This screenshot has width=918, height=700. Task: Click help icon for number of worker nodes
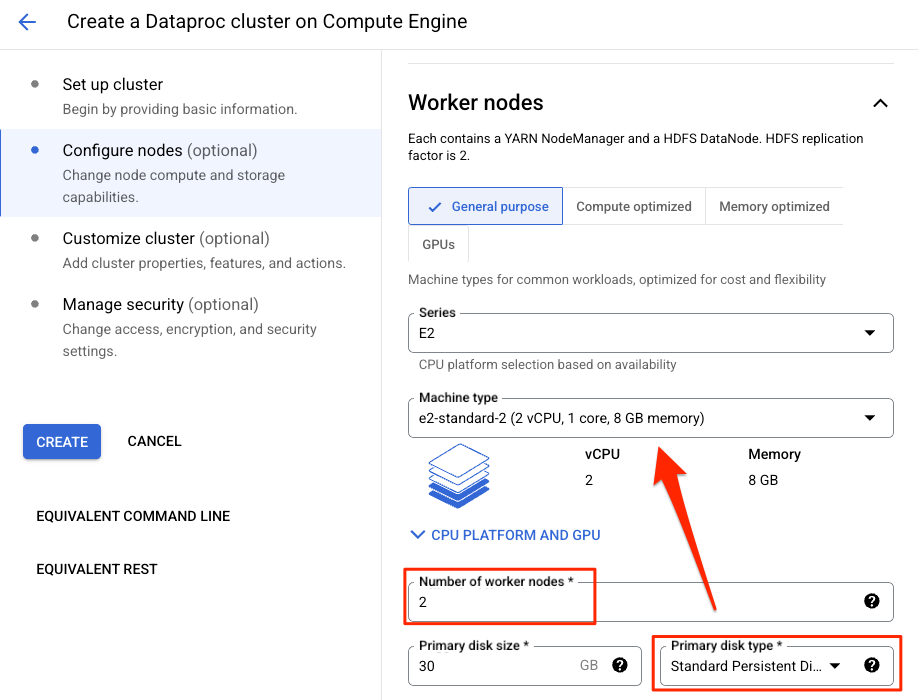click(871, 601)
